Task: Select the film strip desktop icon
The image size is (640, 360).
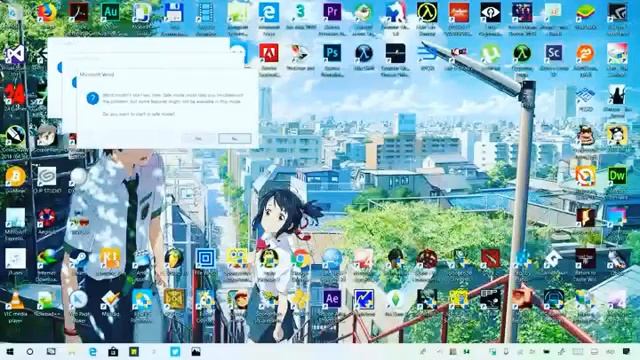Action: [x=205, y=12]
